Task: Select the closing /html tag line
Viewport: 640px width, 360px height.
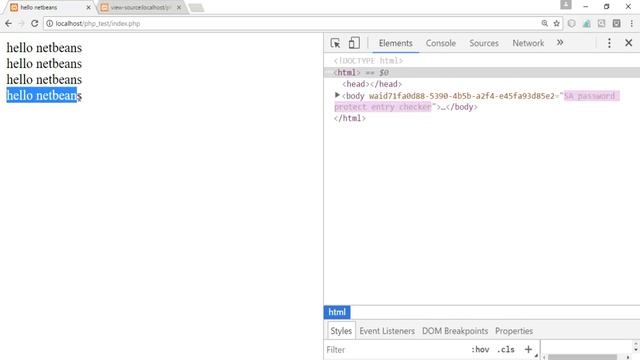Action: tap(350, 118)
